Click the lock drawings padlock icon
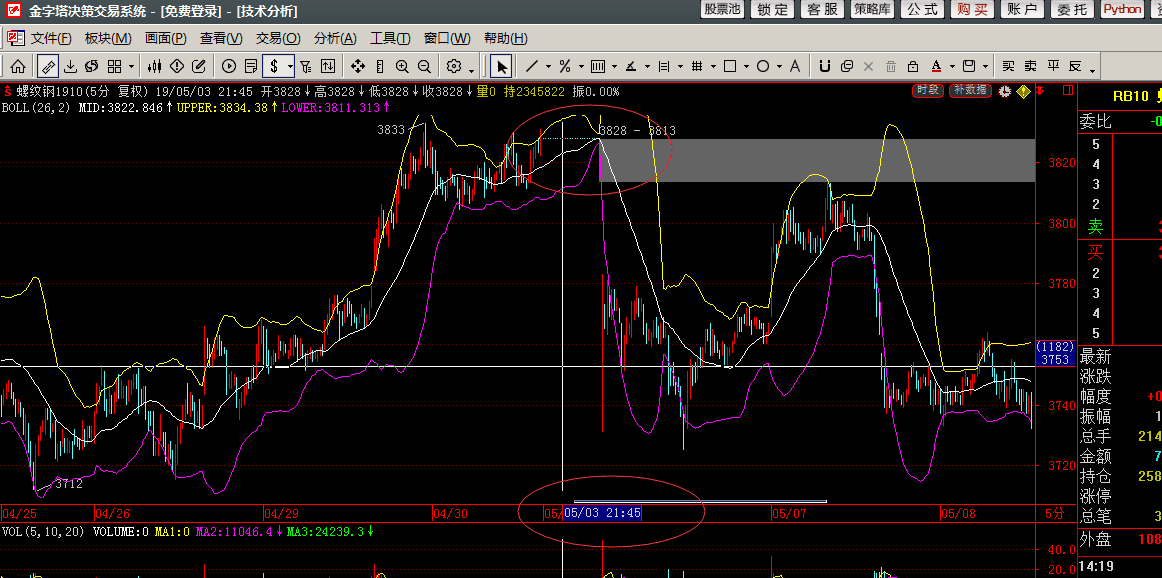Image resolution: width=1162 pixels, height=578 pixels. click(913, 67)
